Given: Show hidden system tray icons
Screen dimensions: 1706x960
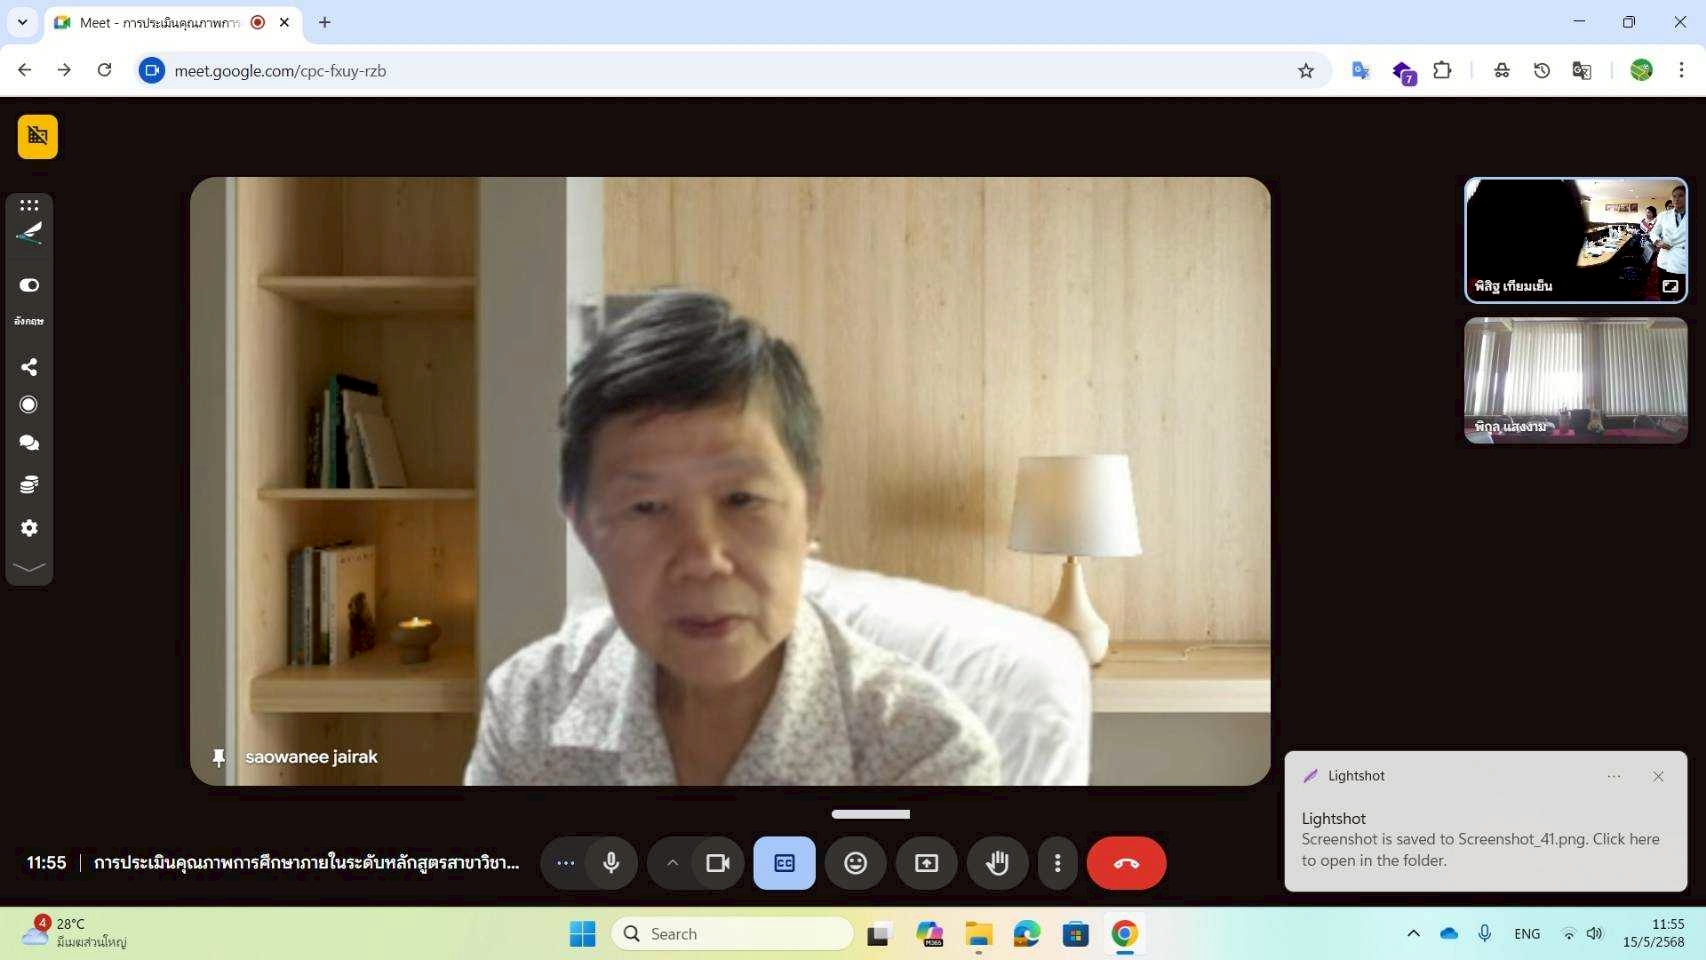Looking at the screenshot, I should click(x=1413, y=933).
